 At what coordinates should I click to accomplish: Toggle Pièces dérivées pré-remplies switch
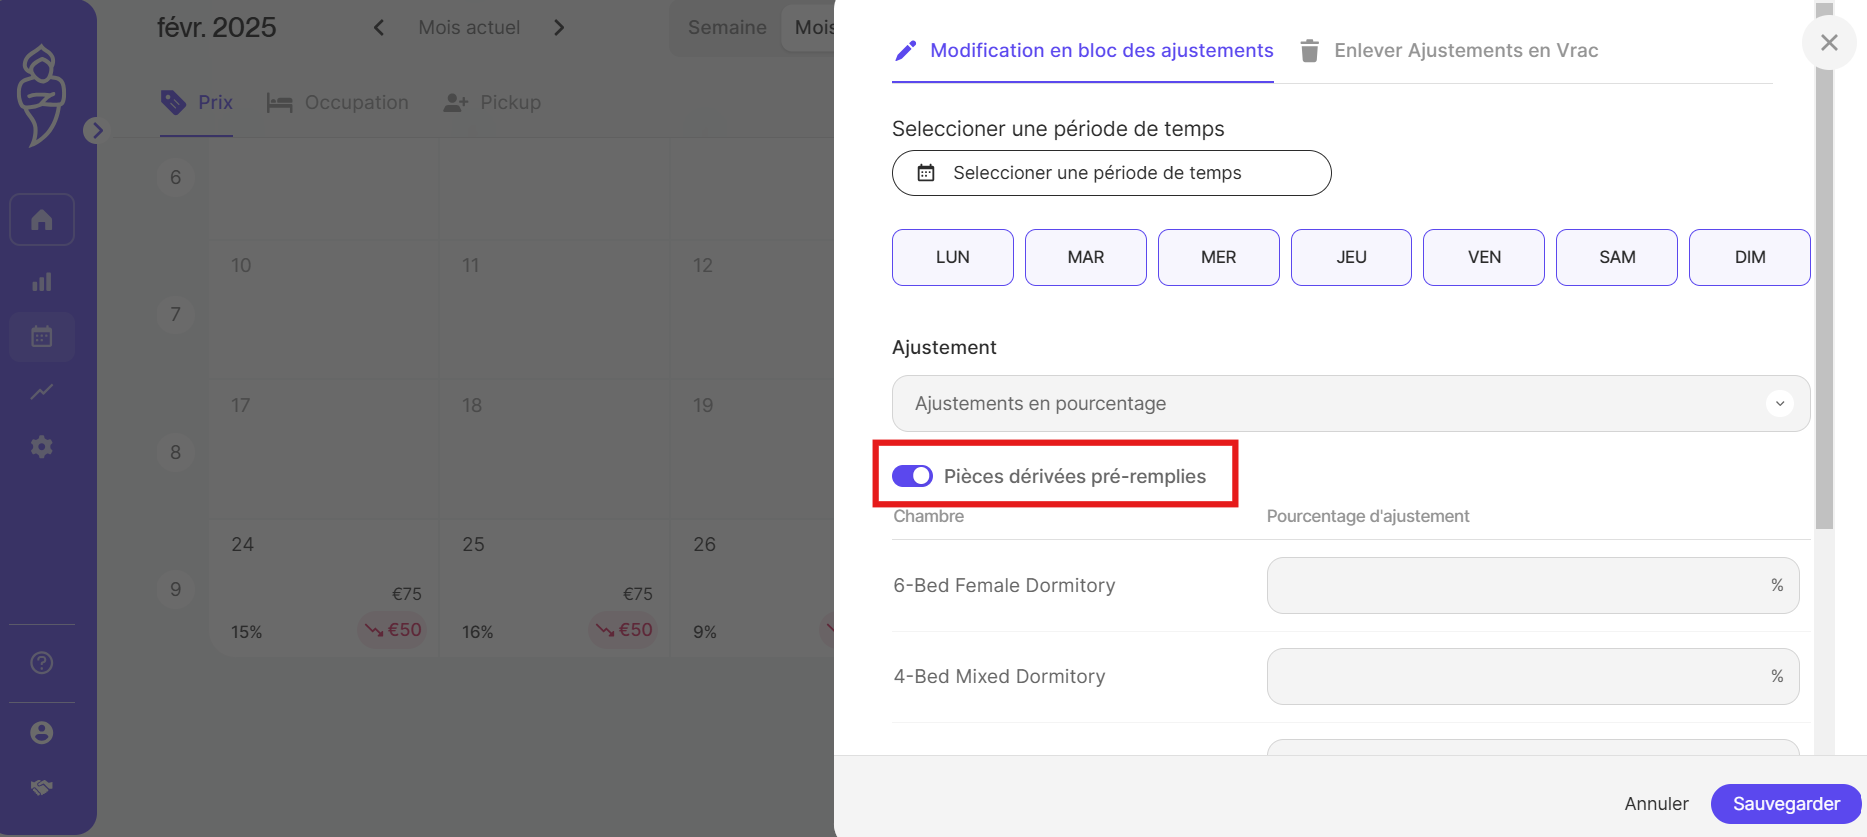coord(912,476)
